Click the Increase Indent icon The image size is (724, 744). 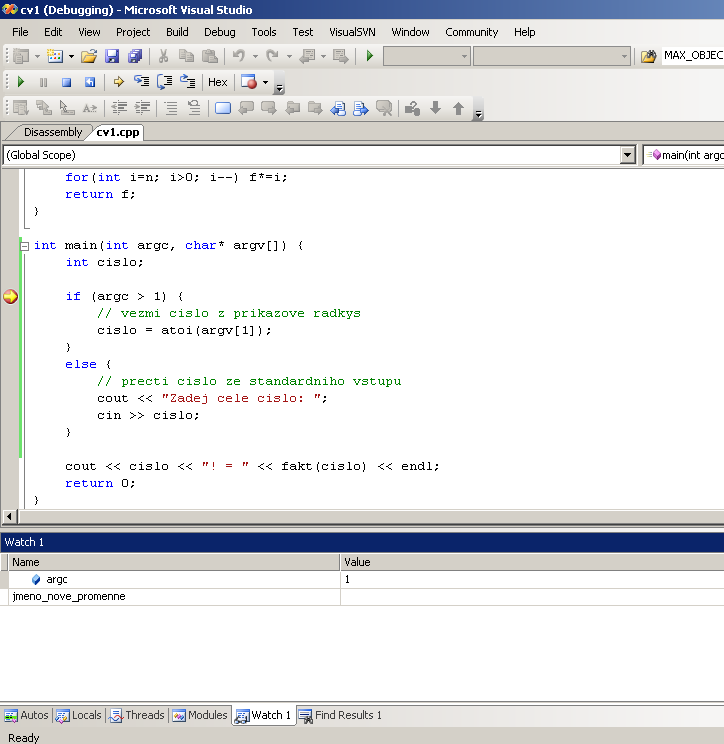(142, 109)
